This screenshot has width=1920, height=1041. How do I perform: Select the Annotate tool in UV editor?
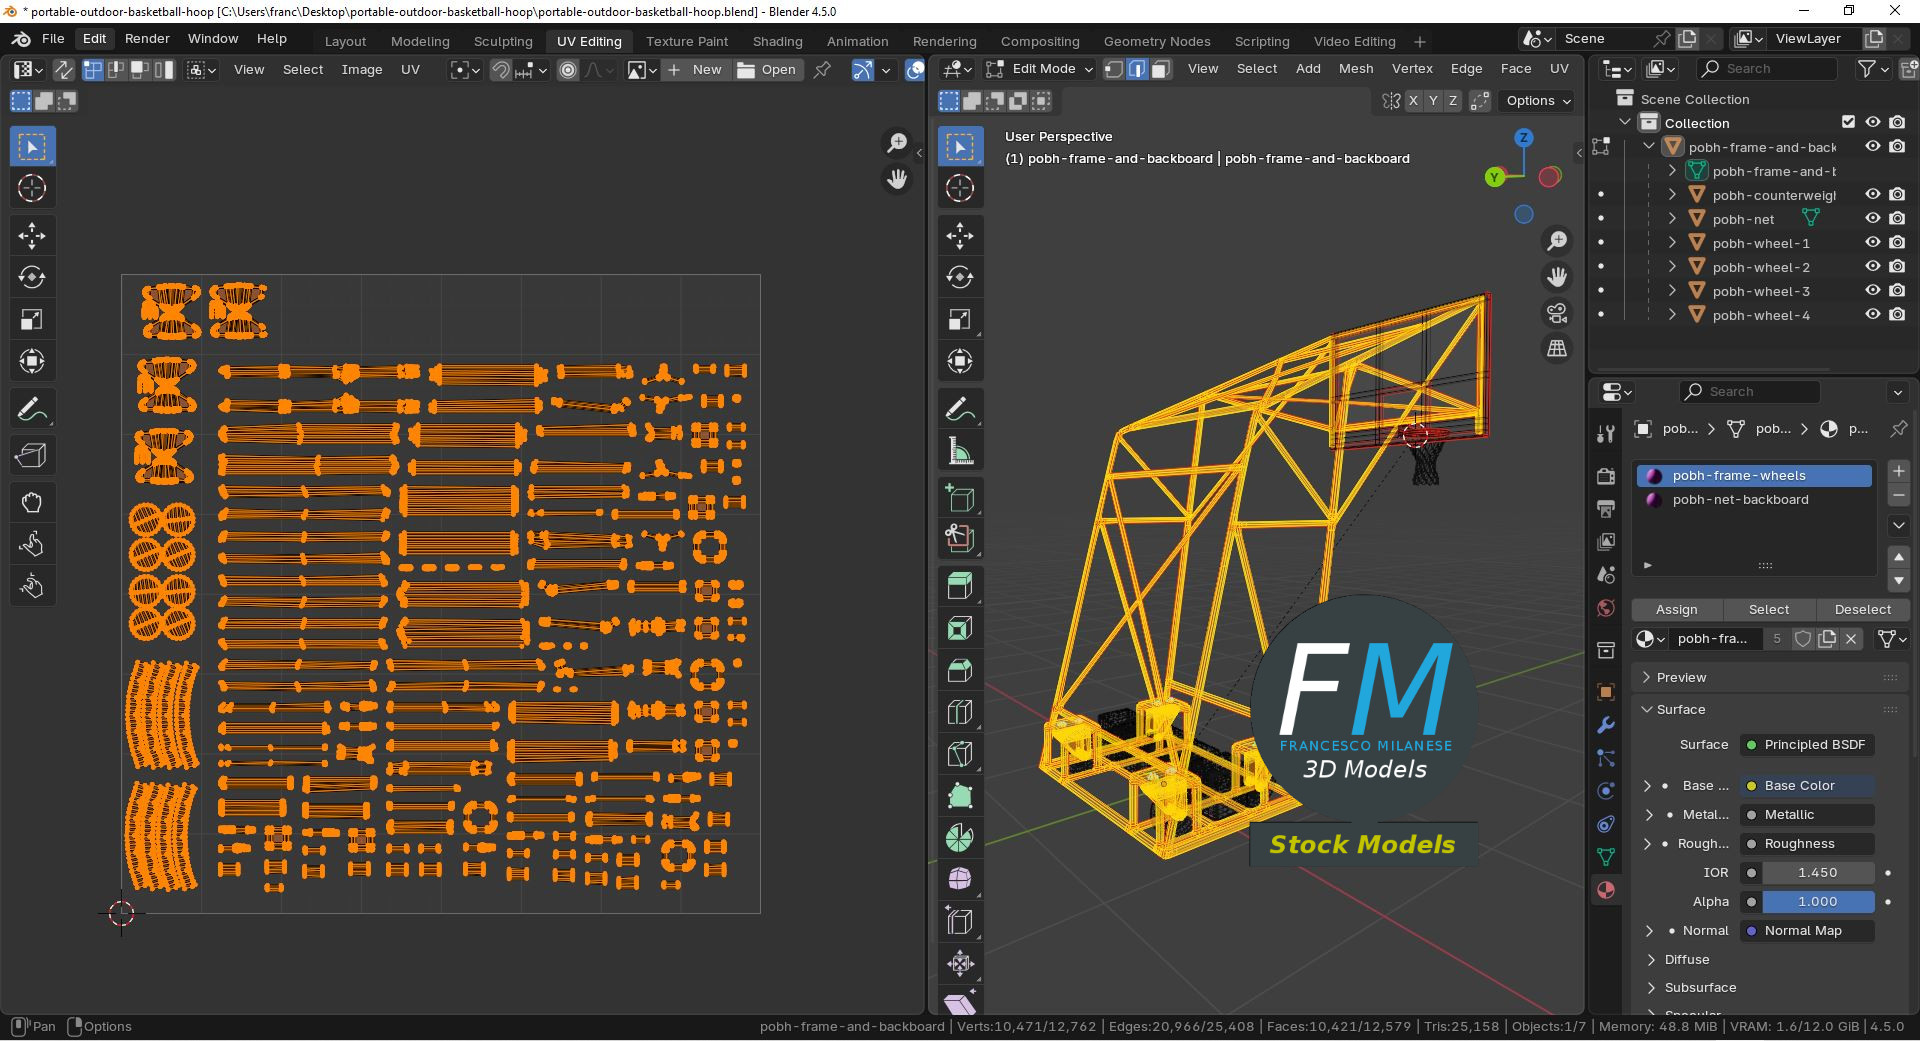click(x=32, y=409)
